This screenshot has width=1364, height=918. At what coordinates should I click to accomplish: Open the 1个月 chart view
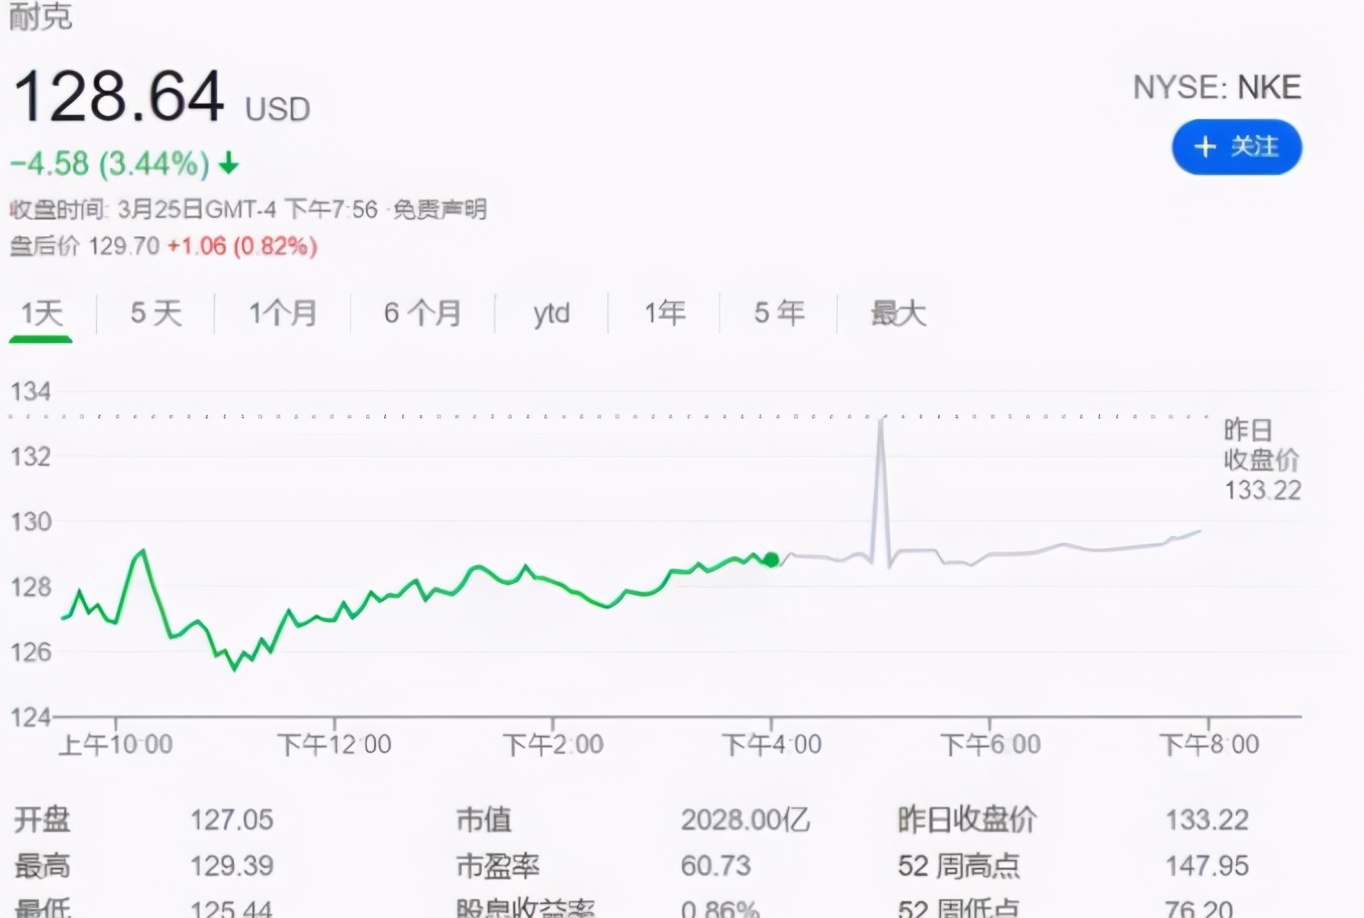[283, 313]
